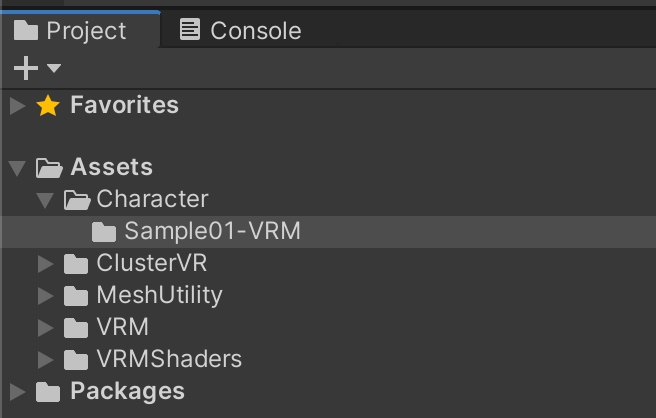Expand the VRMShaders folder arrow

tap(46, 359)
